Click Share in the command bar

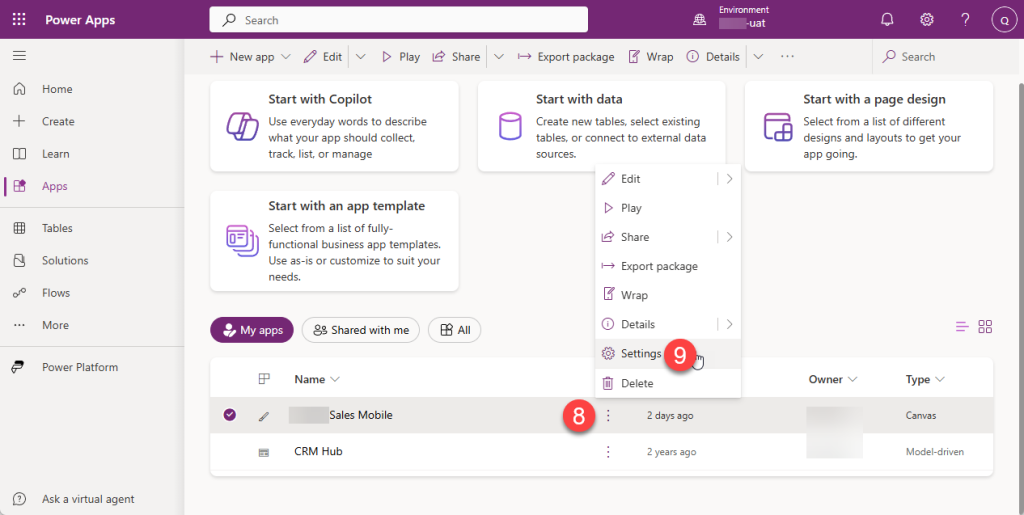(456, 57)
